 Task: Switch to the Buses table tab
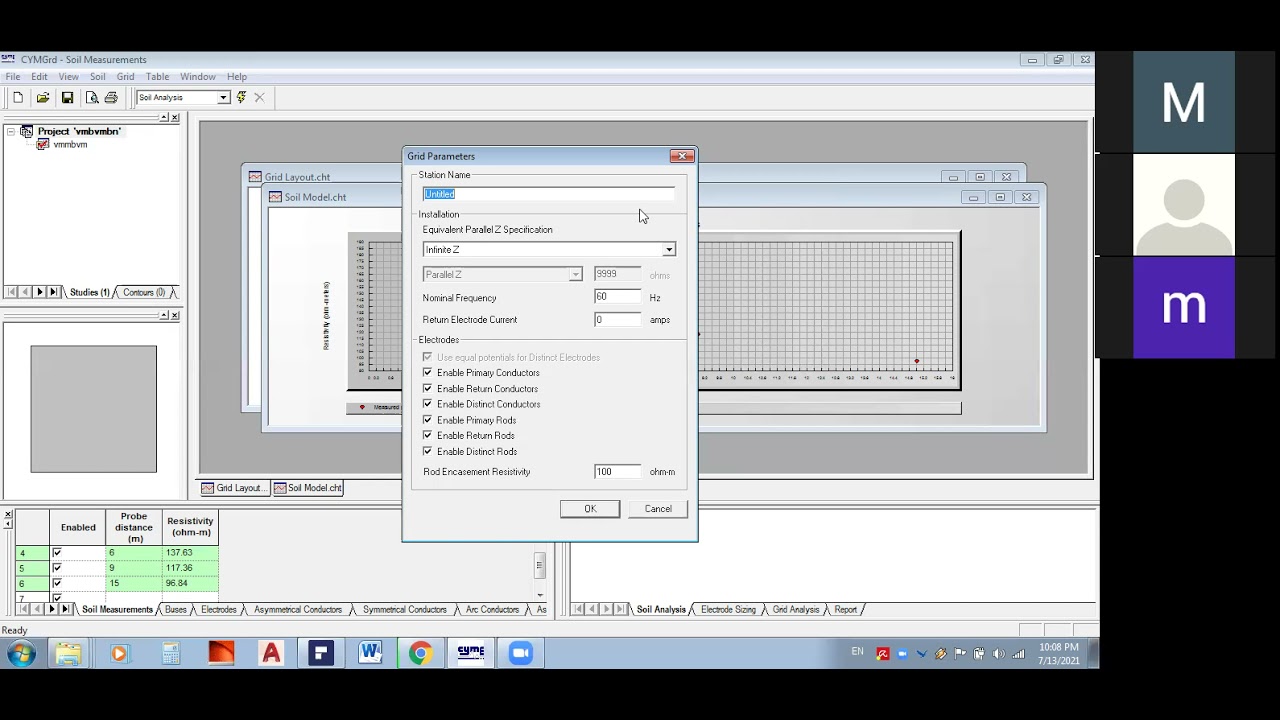(176, 610)
